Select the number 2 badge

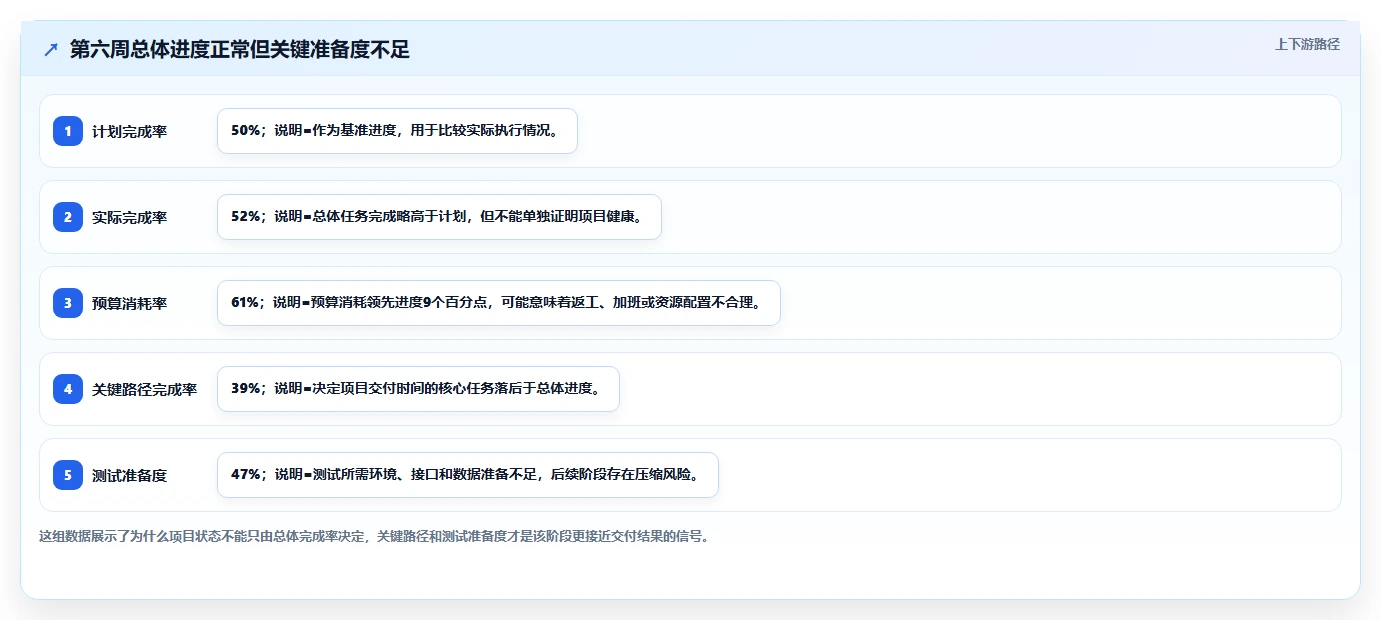click(68, 217)
